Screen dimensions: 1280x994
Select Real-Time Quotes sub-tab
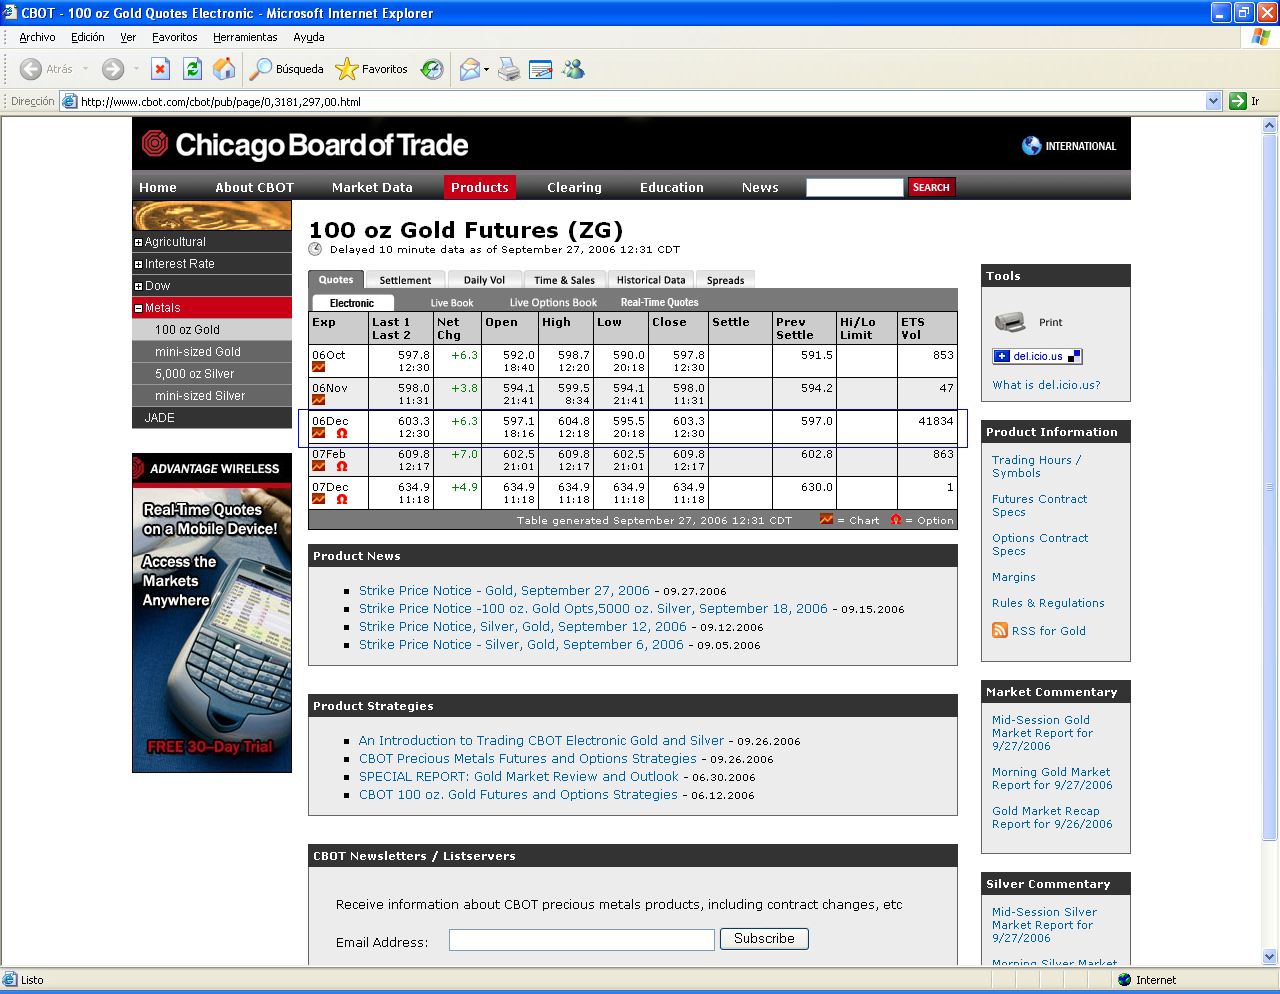(x=660, y=303)
